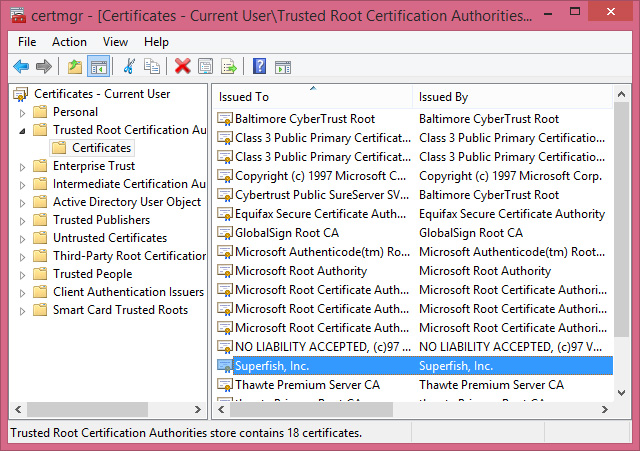Open the Action menu
The image size is (640, 451).
tap(69, 42)
